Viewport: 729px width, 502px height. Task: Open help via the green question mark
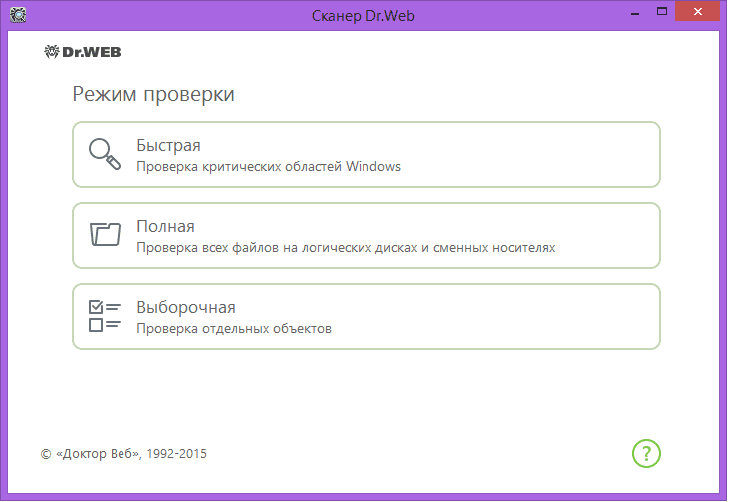pyautogui.click(x=646, y=453)
